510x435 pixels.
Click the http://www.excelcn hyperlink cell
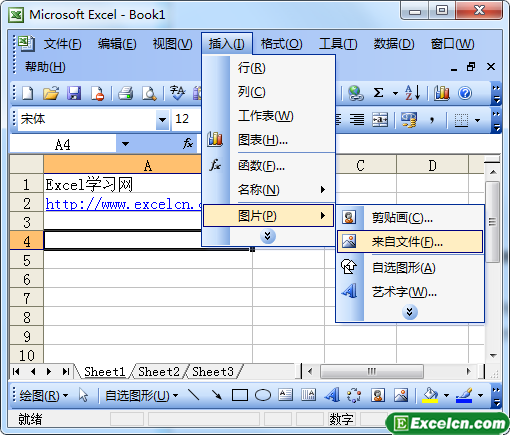pos(123,204)
